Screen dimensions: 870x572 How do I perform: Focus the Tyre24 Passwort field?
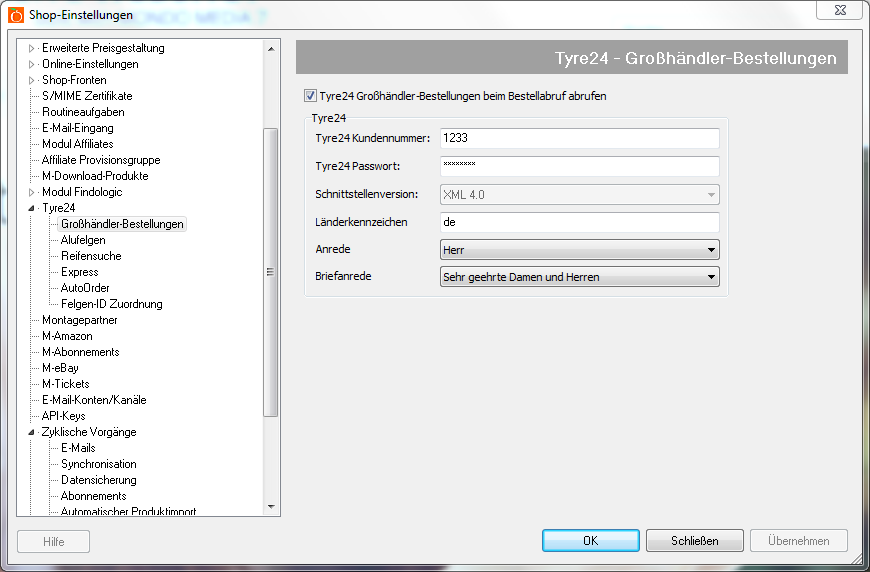[580, 166]
